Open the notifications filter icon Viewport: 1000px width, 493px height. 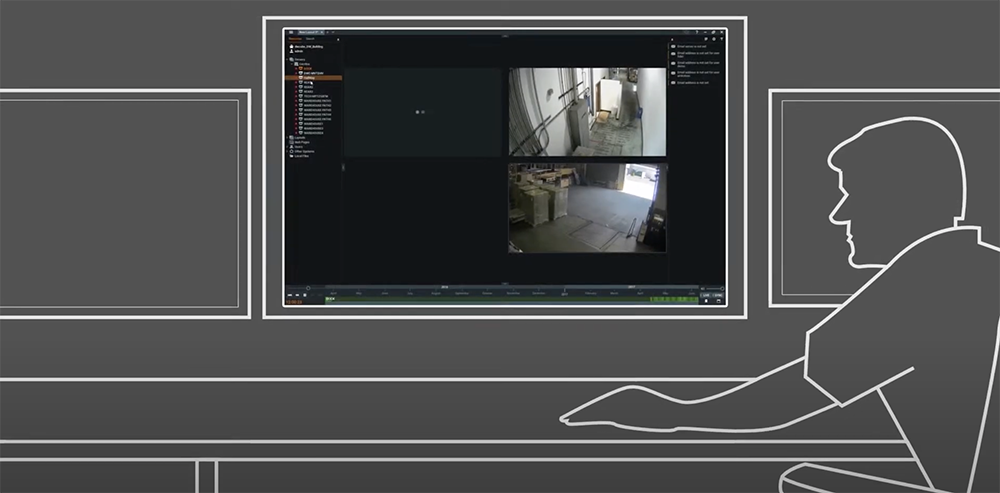coord(722,39)
